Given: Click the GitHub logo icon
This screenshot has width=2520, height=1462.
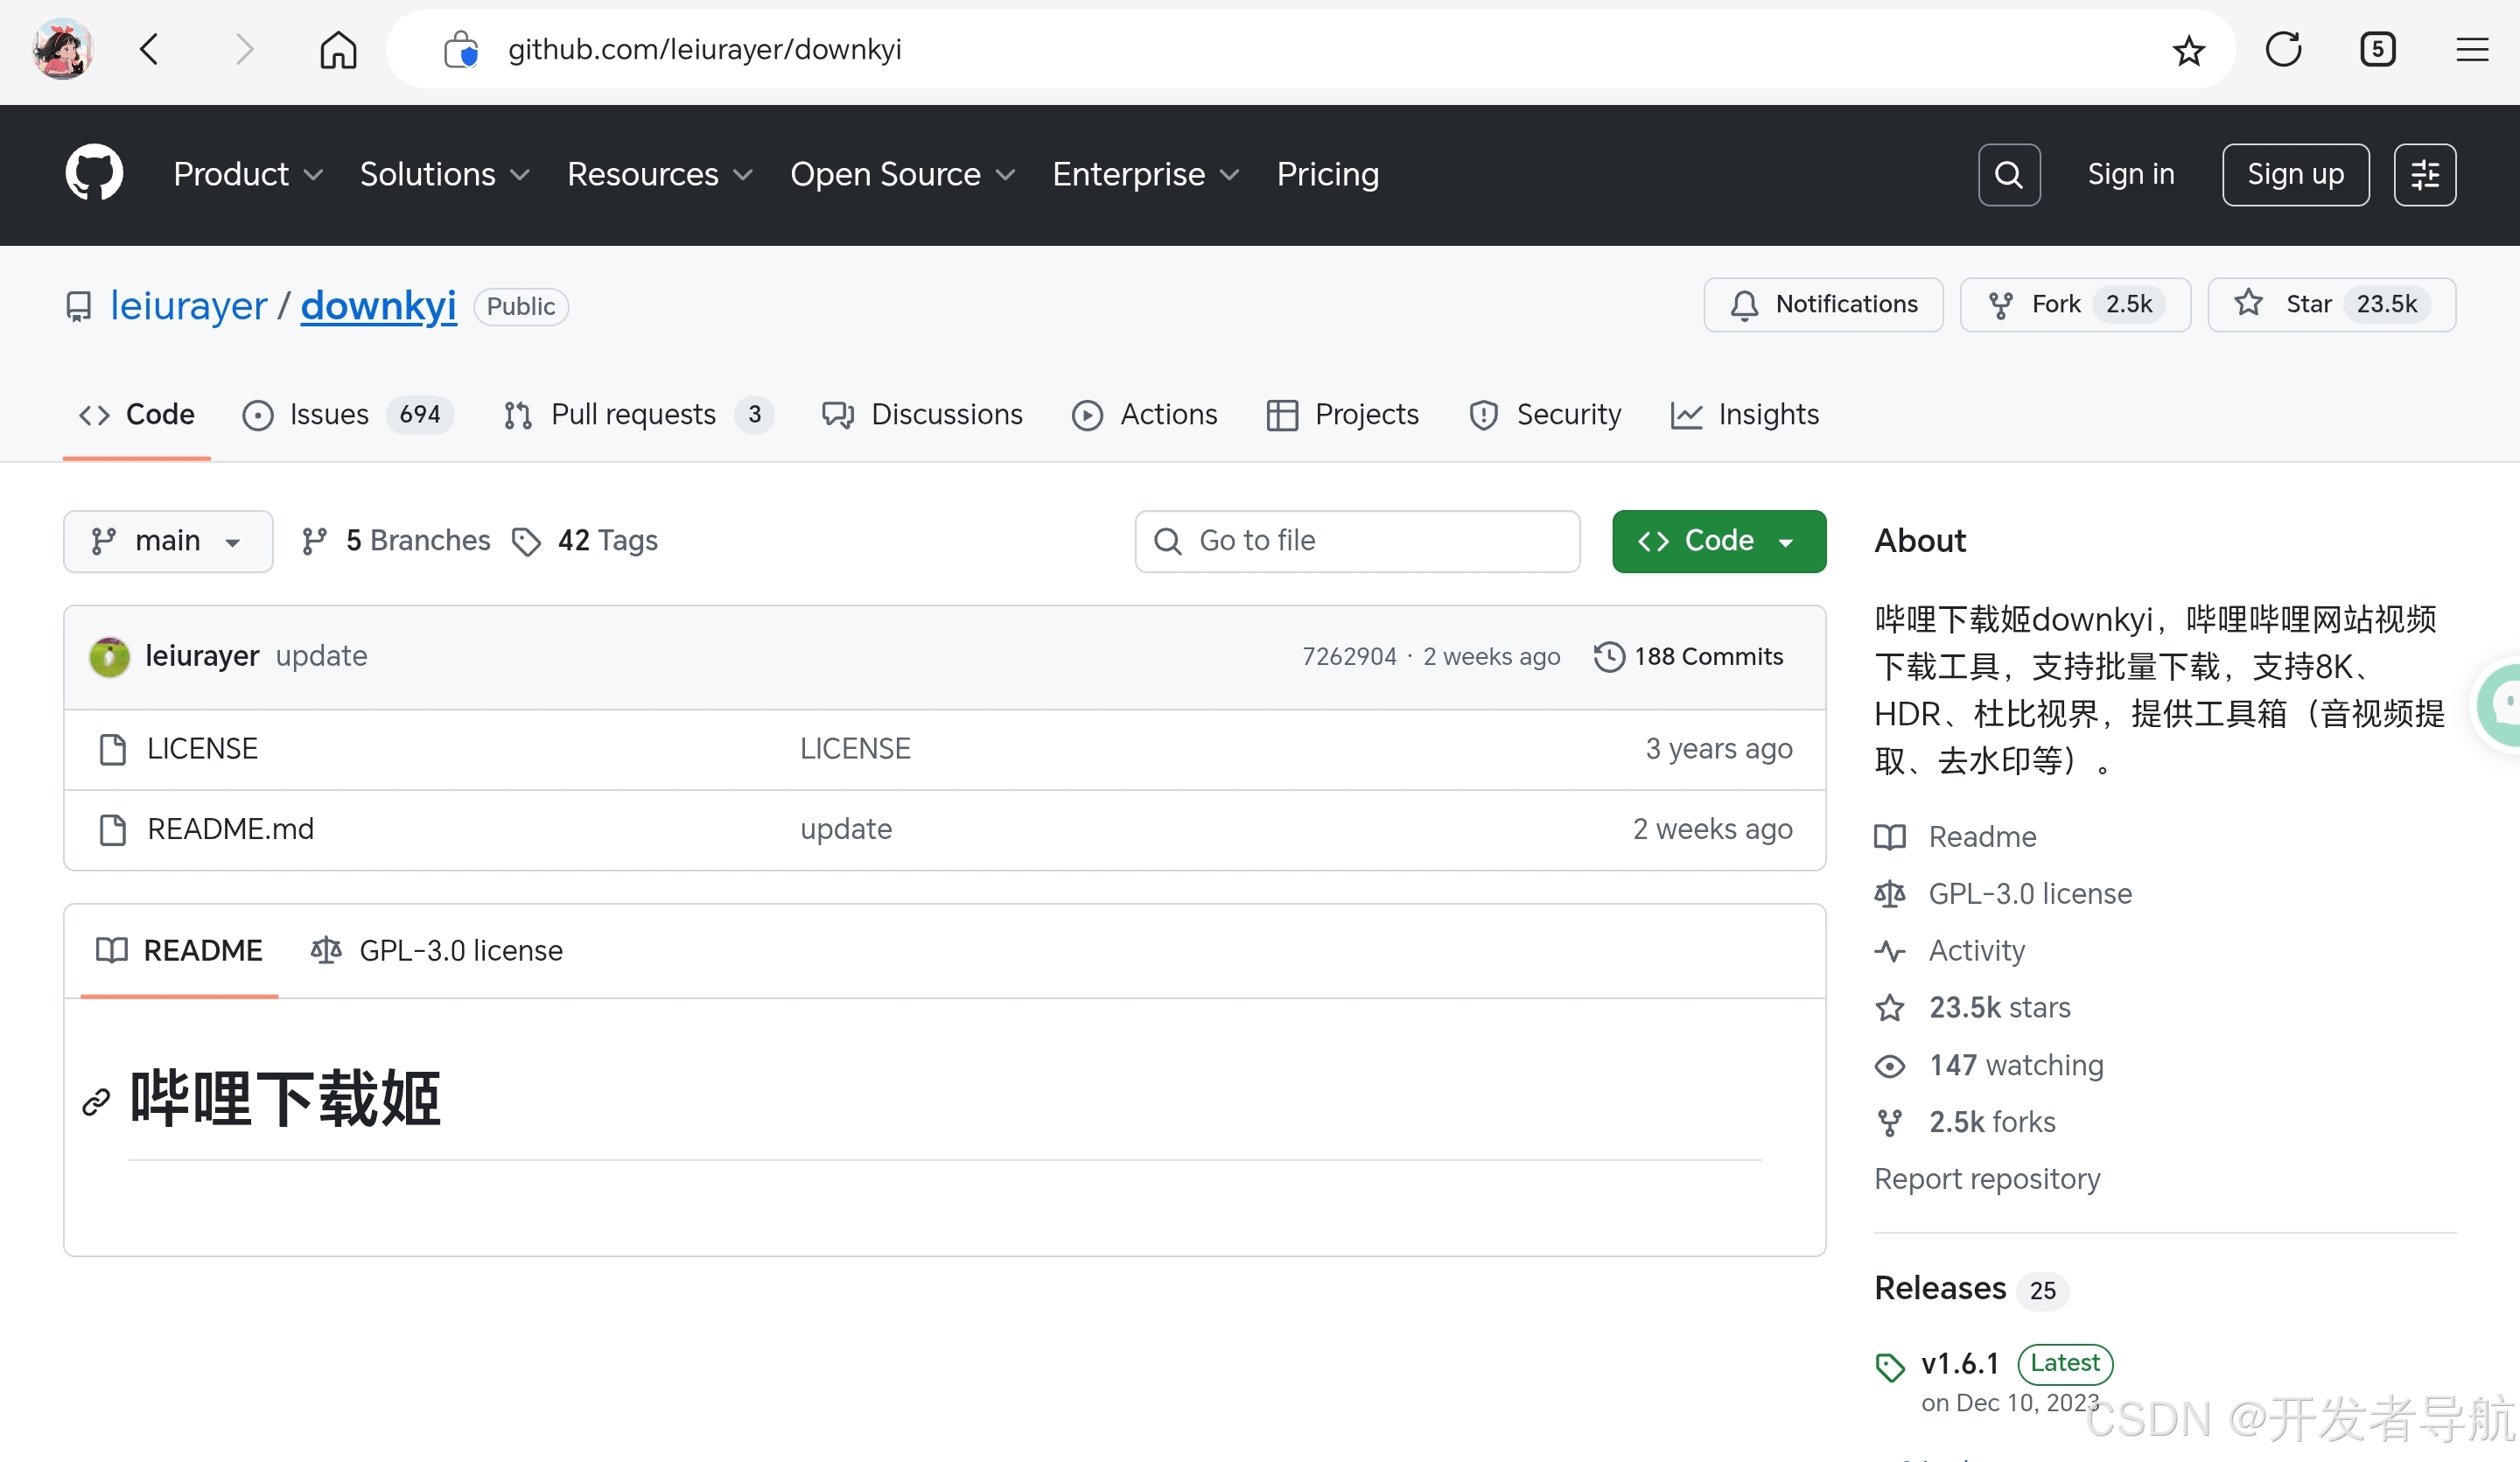Looking at the screenshot, I should click(94, 174).
